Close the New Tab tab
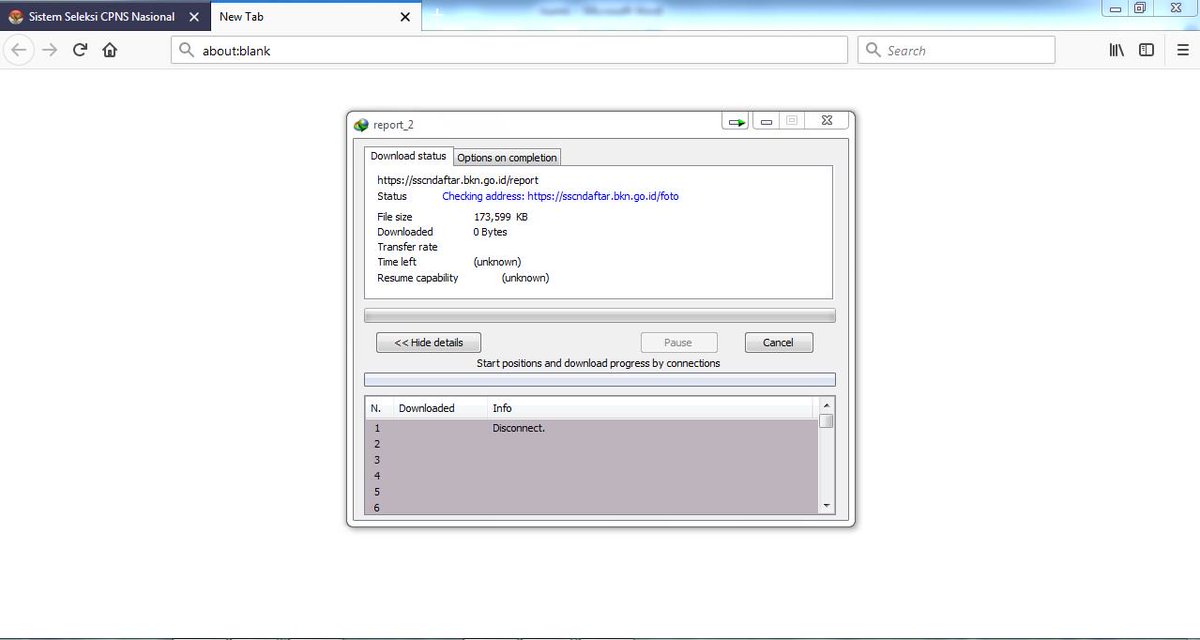 pos(405,17)
